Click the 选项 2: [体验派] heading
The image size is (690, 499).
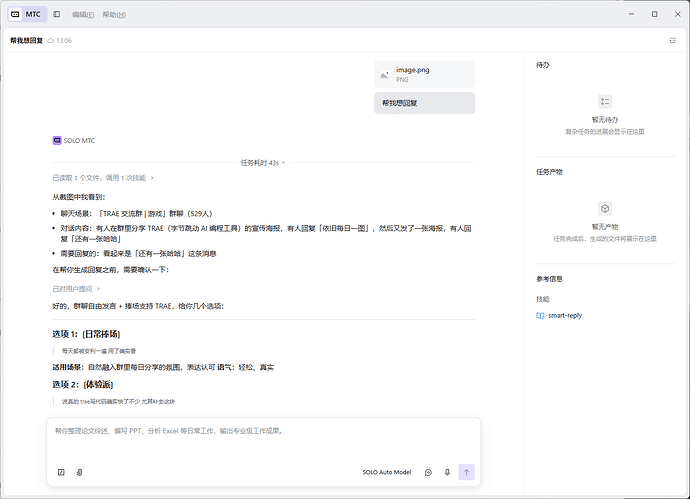[x=83, y=385]
